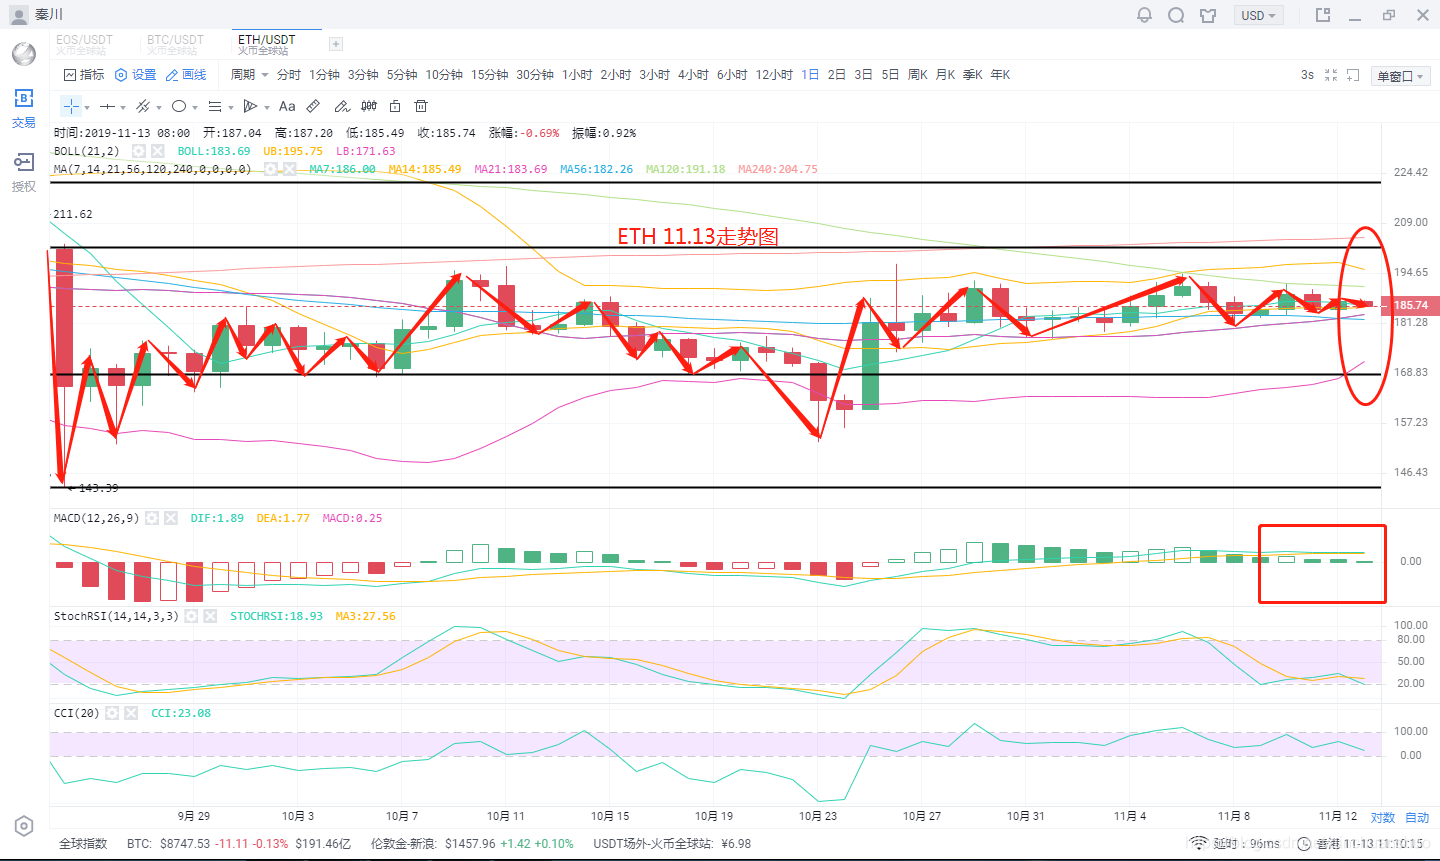Select the 15分钟 timeframe
Screen dimensions: 1440x861
pyautogui.click(x=490, y=75)
